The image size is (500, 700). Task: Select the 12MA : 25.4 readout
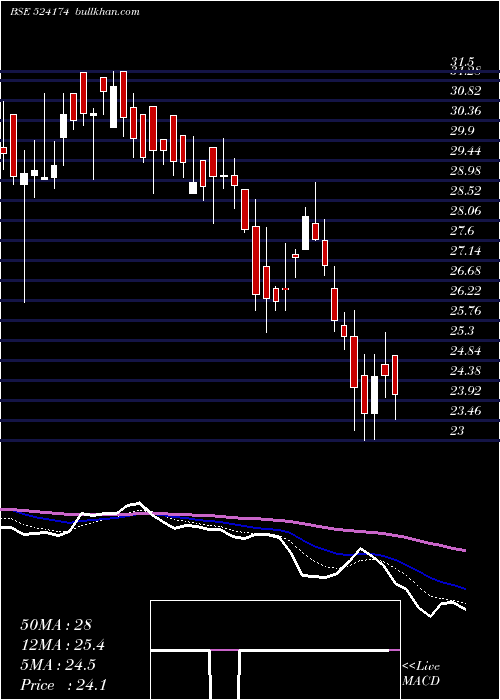(x=63, y=645)
